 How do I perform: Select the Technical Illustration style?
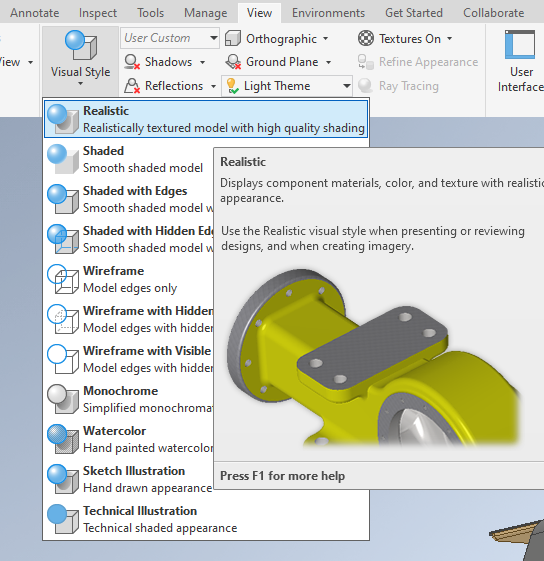point(206,519)
